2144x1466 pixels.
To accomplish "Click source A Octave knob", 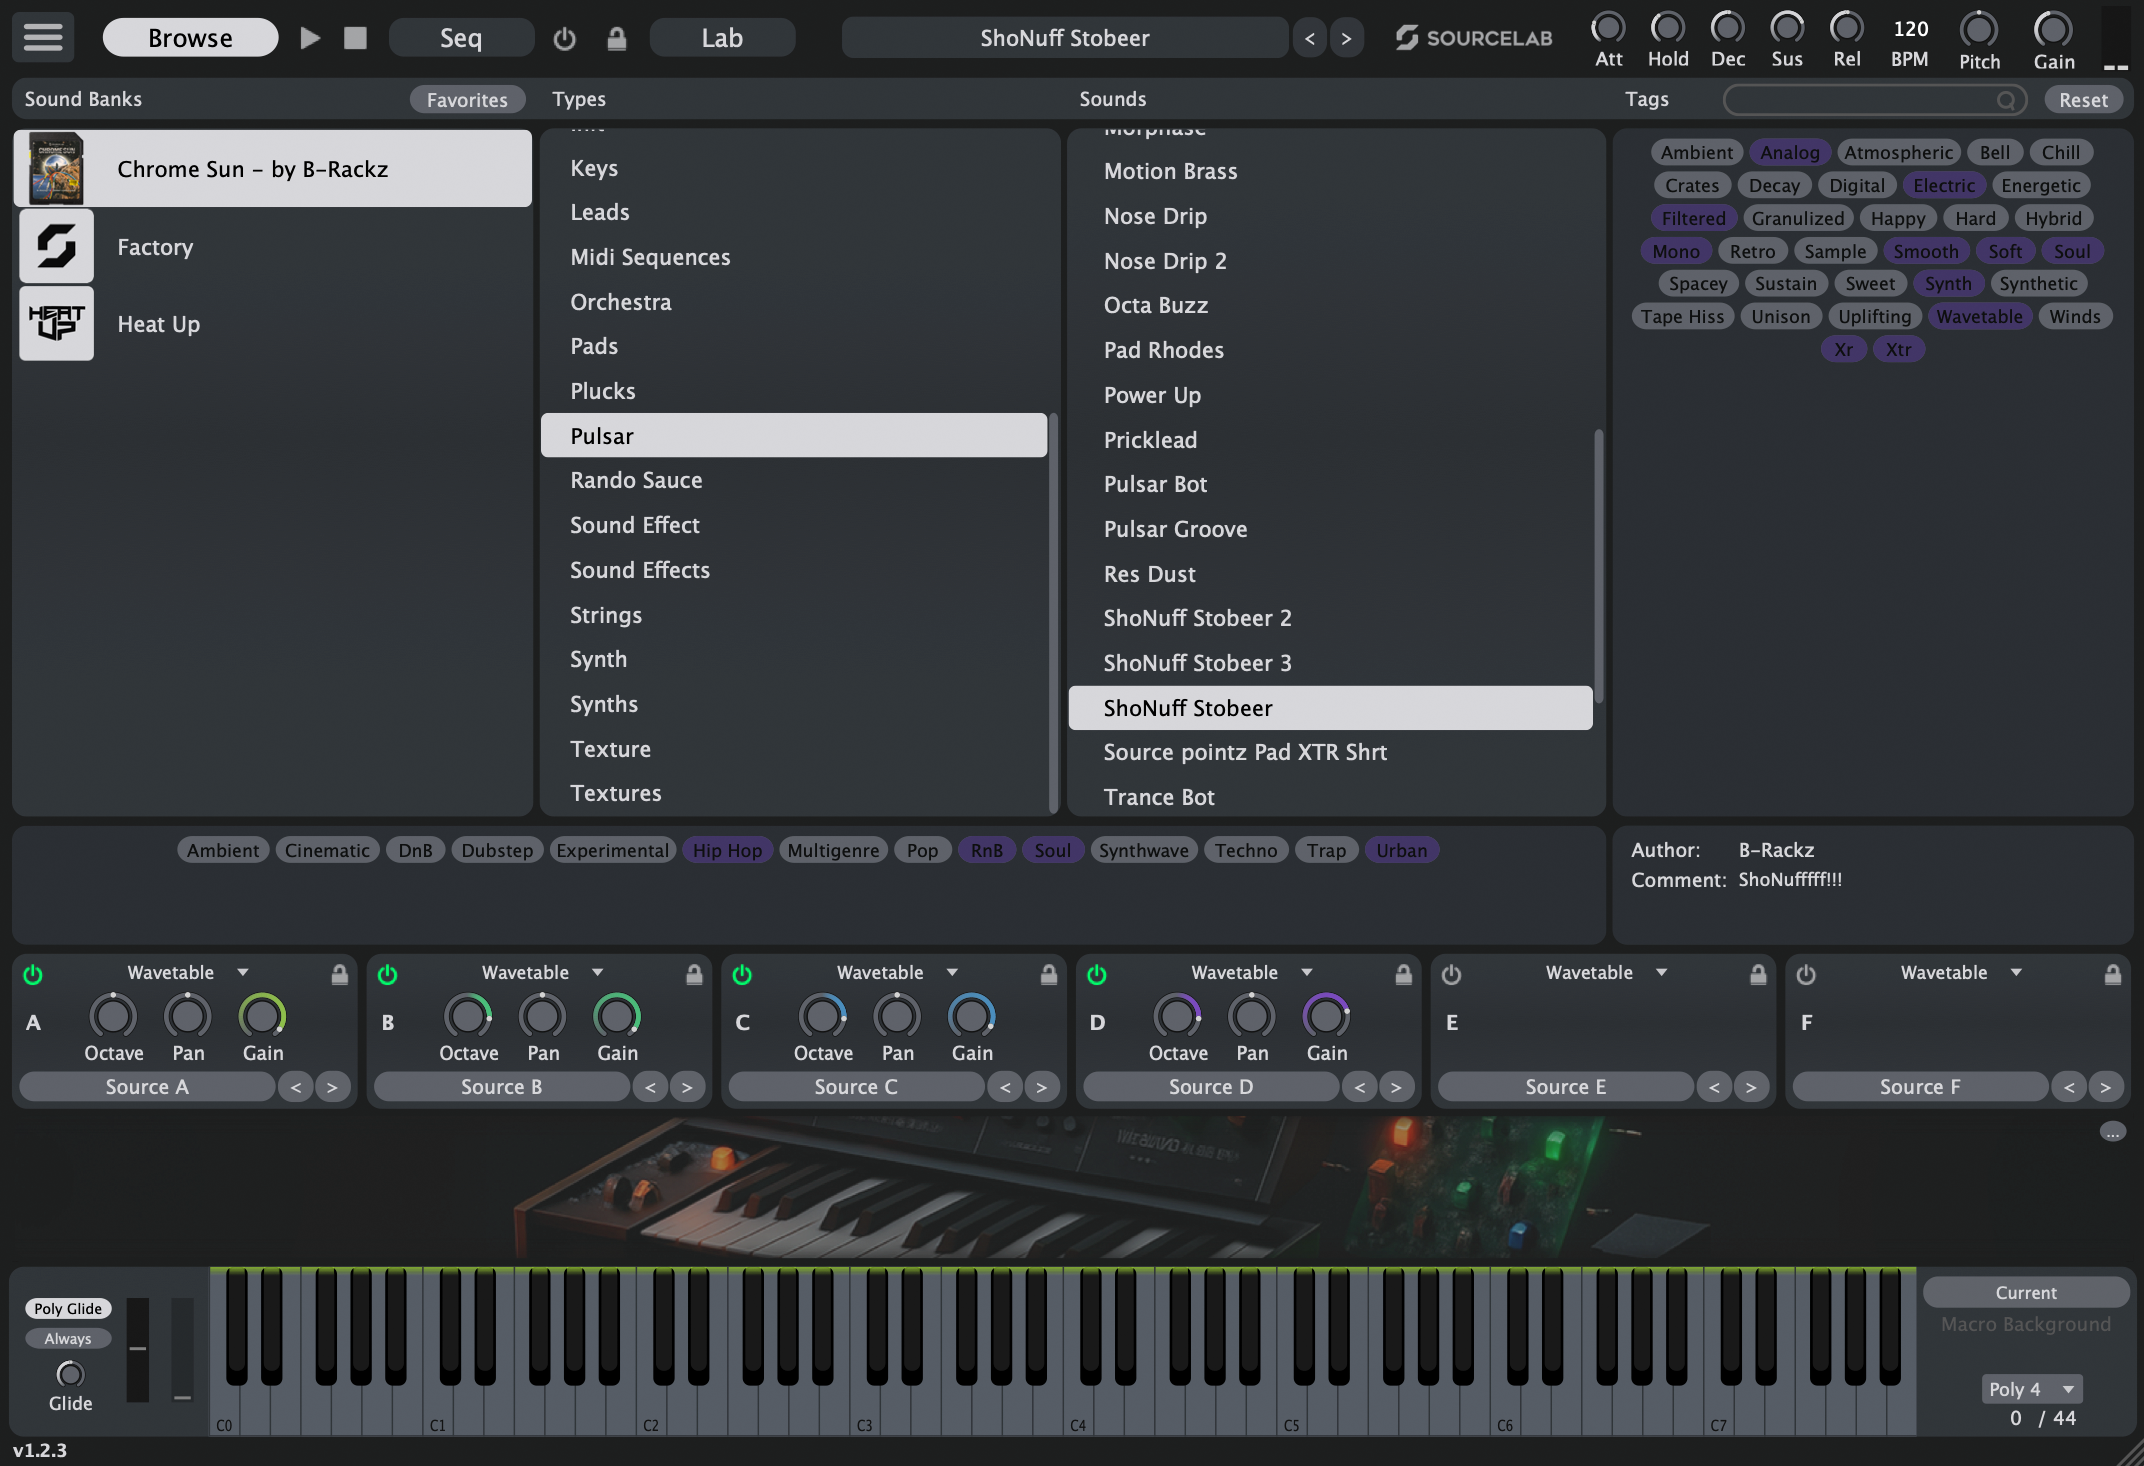I will 113,1016.
